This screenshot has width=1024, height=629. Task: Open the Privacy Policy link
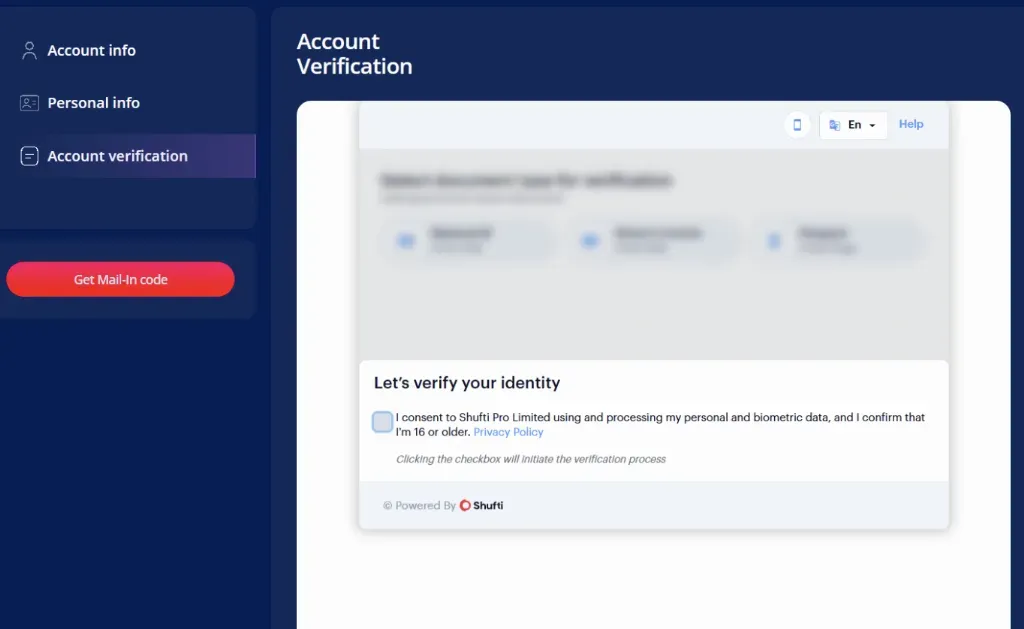pos(508,431)
